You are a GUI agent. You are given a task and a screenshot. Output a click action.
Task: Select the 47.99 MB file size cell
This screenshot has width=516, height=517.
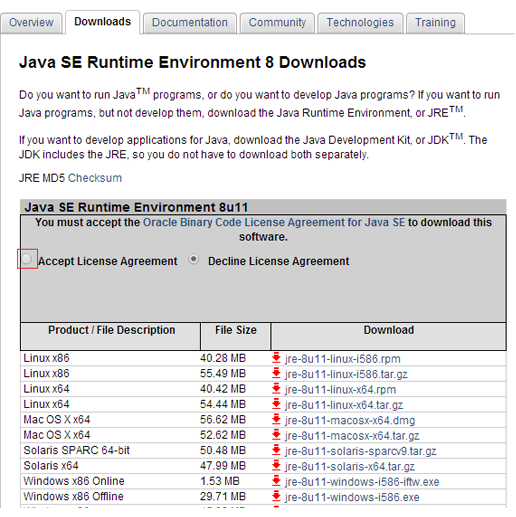click(223, 466)
